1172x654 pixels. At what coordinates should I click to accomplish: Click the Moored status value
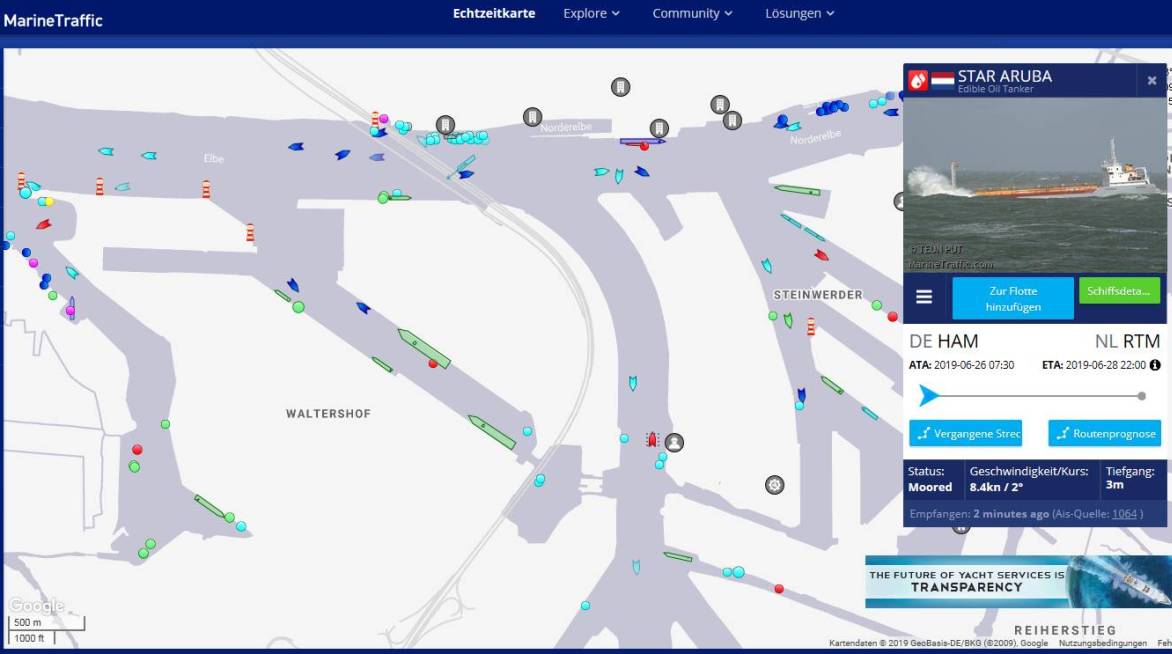930,487
